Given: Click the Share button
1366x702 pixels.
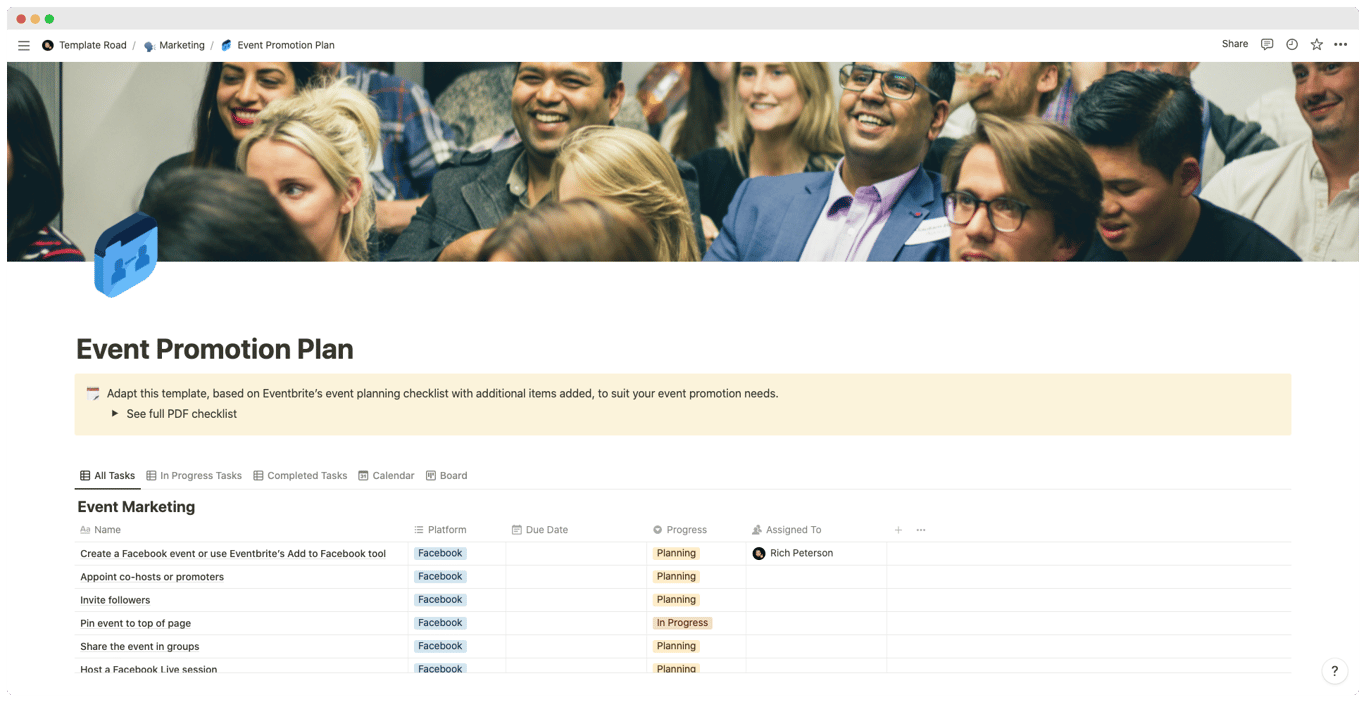Looking at the screenshot, I should pyautogui.click(x=1234, y=44).
